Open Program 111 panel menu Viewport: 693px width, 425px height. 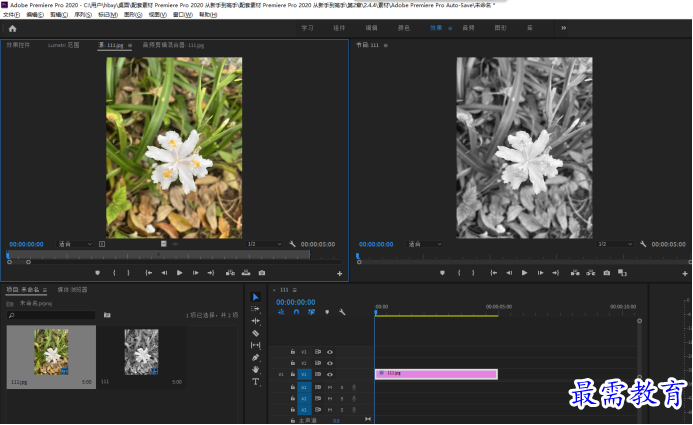tap(385, 45)
